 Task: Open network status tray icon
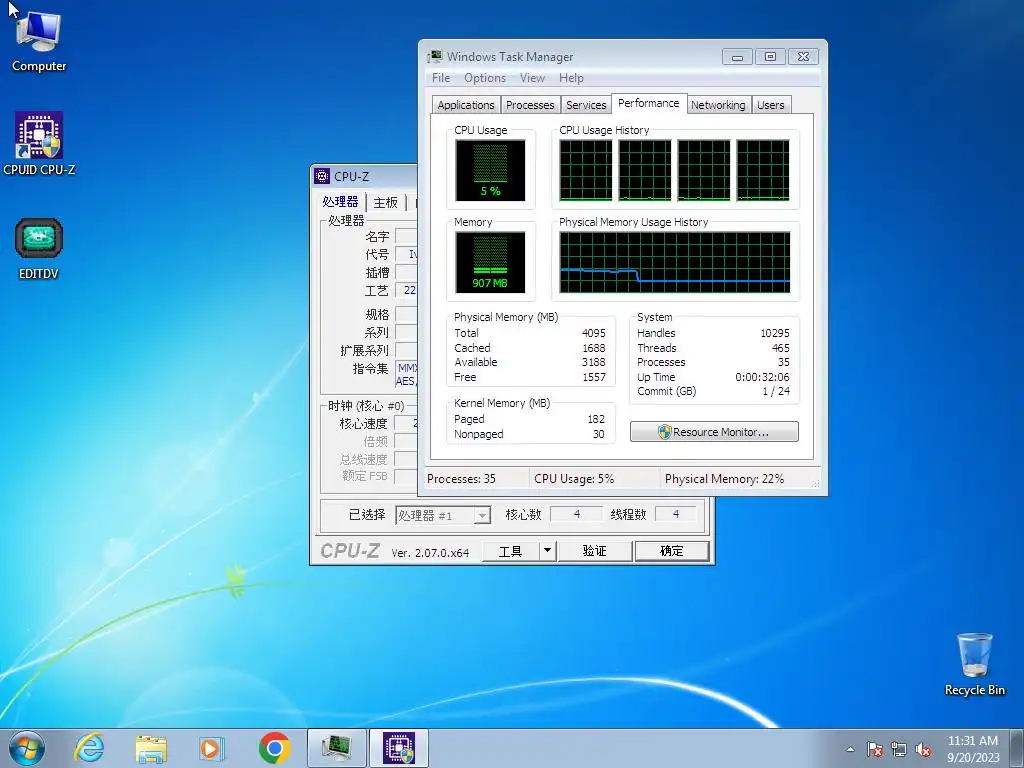pos(899,749)
